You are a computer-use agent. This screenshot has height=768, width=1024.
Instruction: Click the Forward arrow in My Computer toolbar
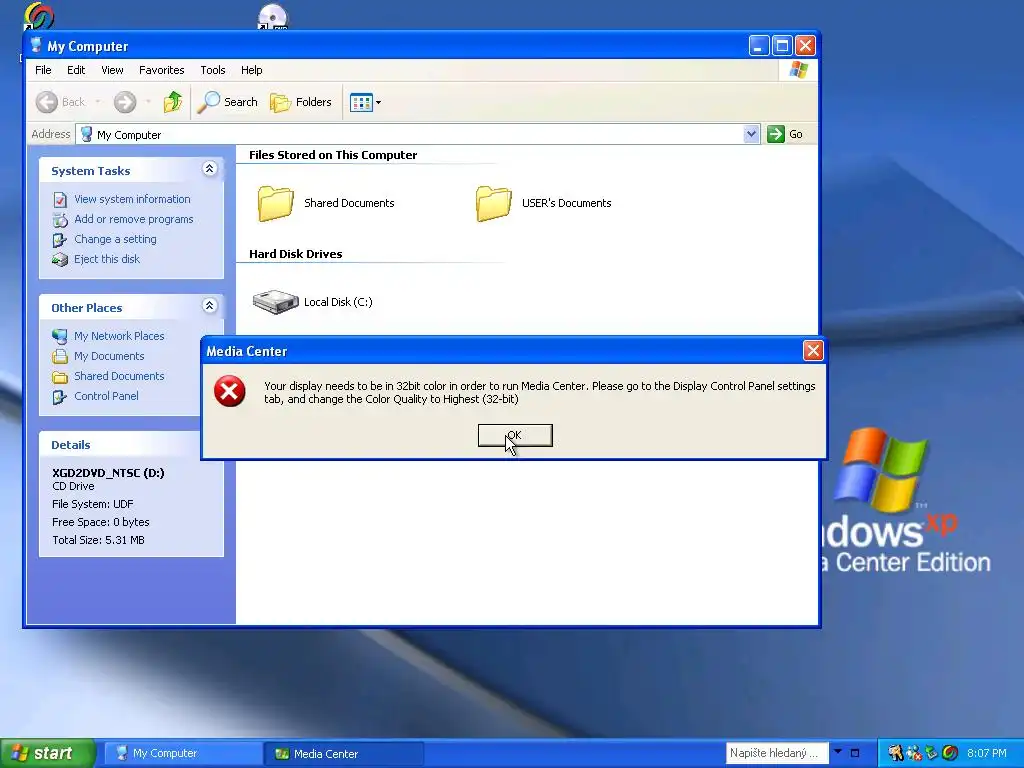tap(125, 102)
